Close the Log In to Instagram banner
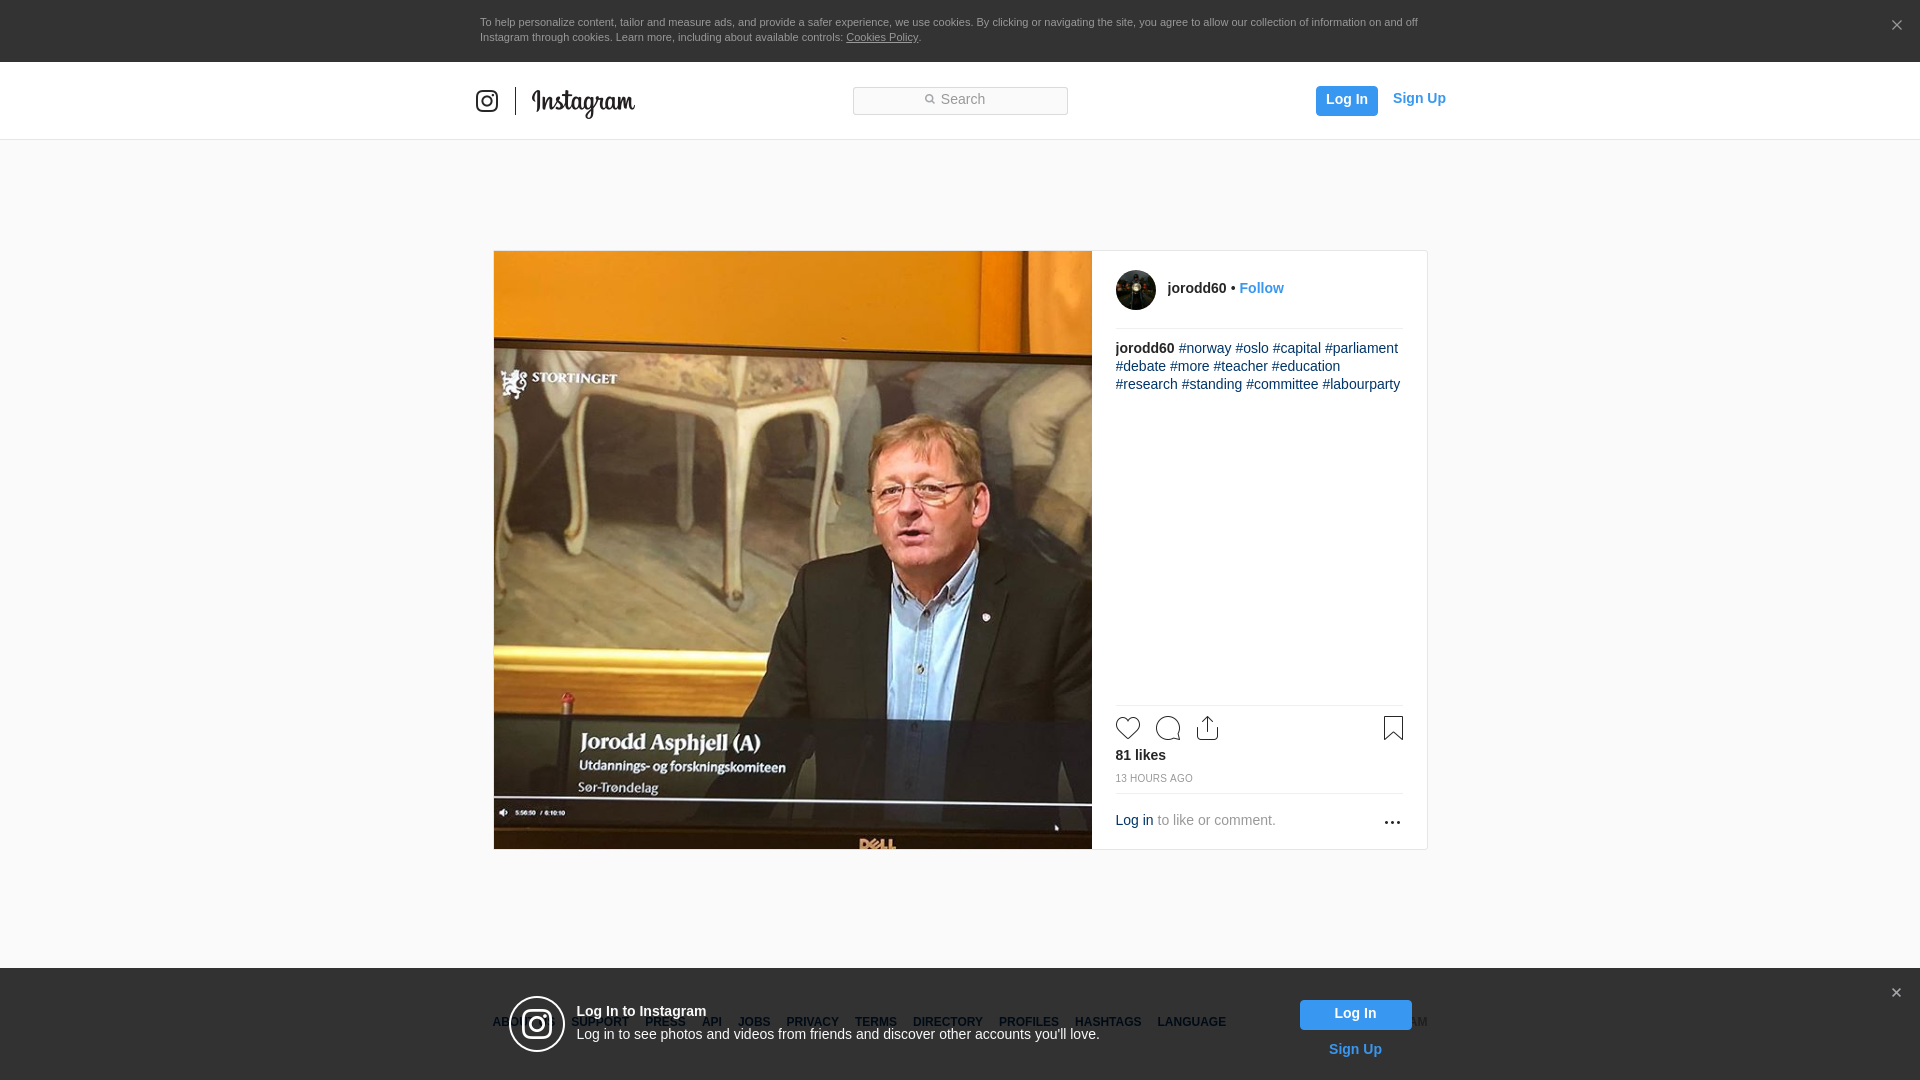 [x=1896, y=993]
